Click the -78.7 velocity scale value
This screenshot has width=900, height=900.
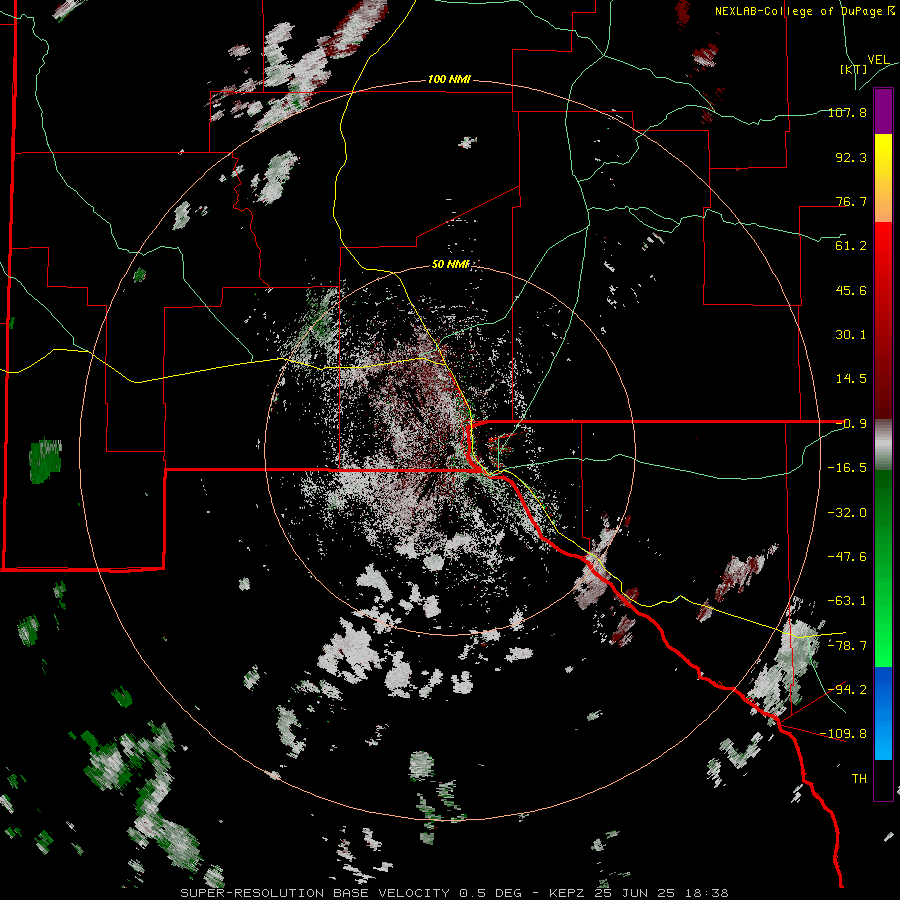pos(847,646)
